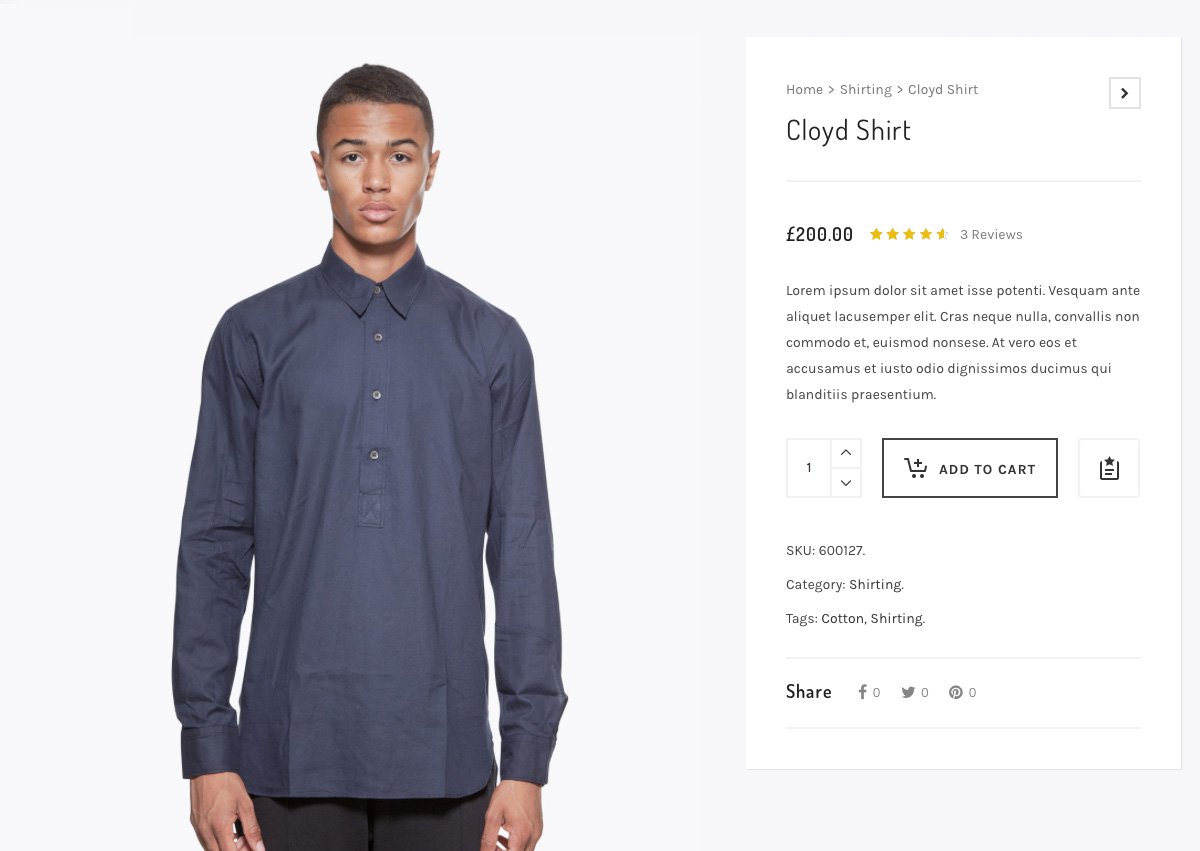
Task: Select the Cotton tag link
Action: click(842, 619)
